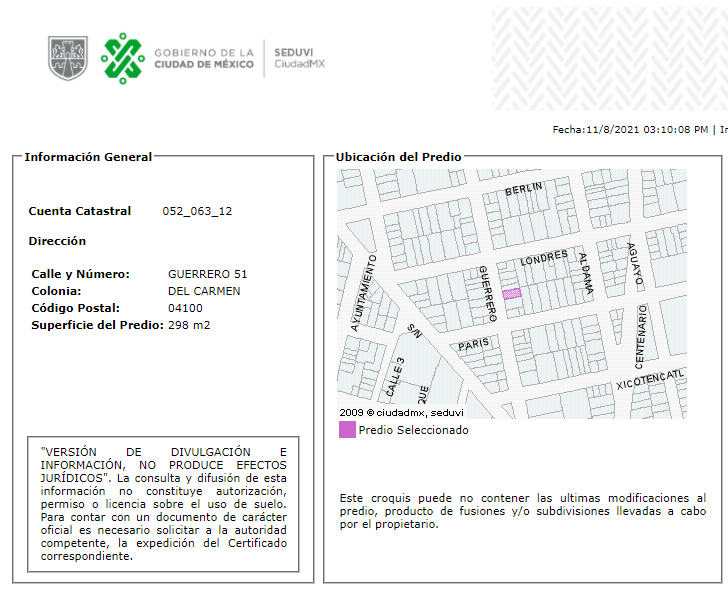Click the Dirección heading
The height and width of the screenshot is (591, 728).
[x=57, y=241]
